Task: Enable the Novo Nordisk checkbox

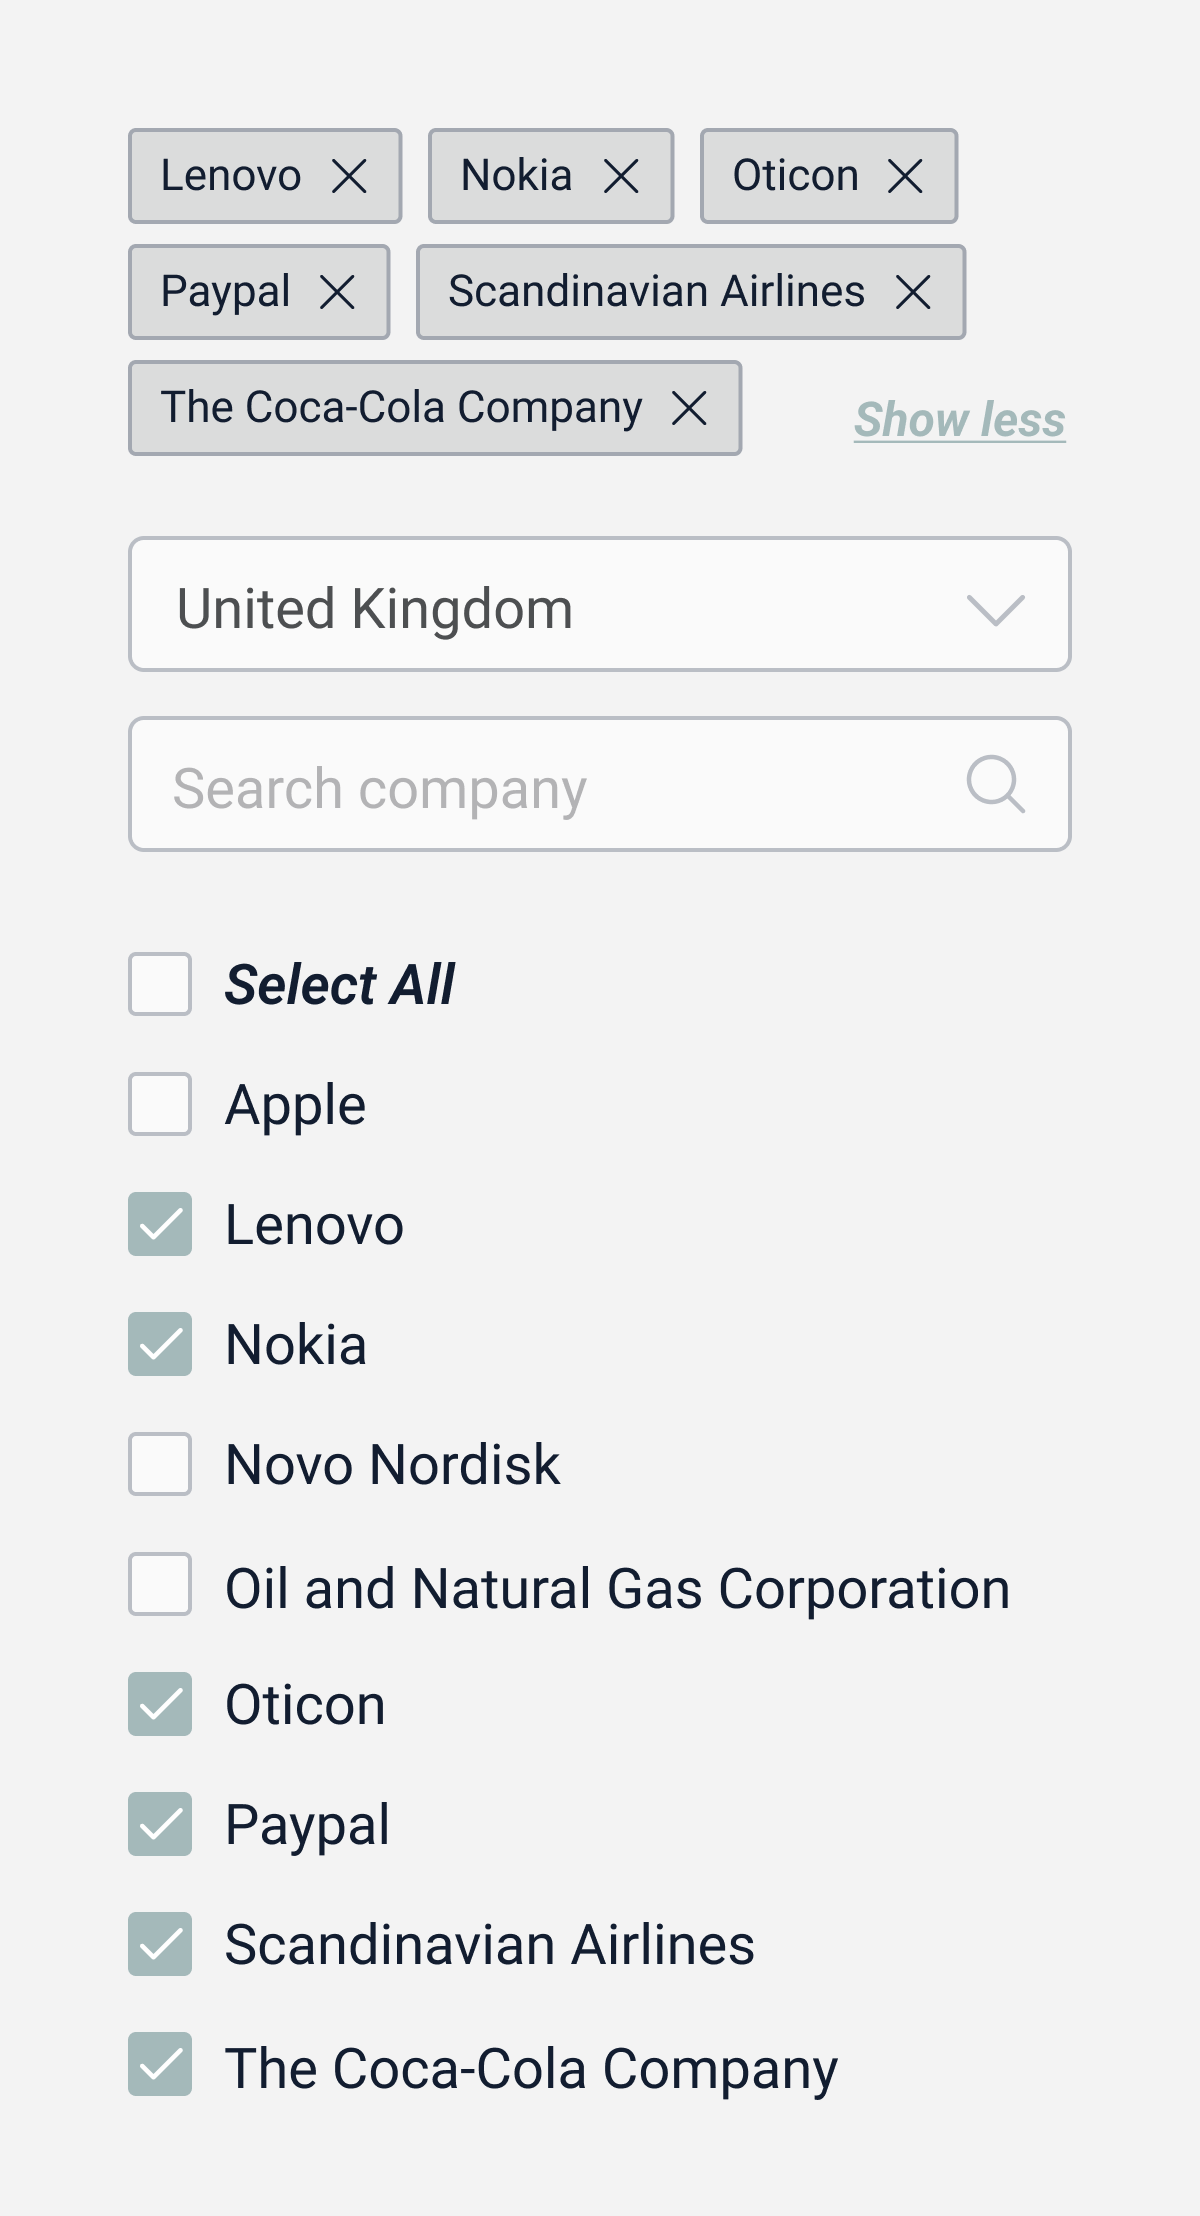Action: pos(160,1464)
